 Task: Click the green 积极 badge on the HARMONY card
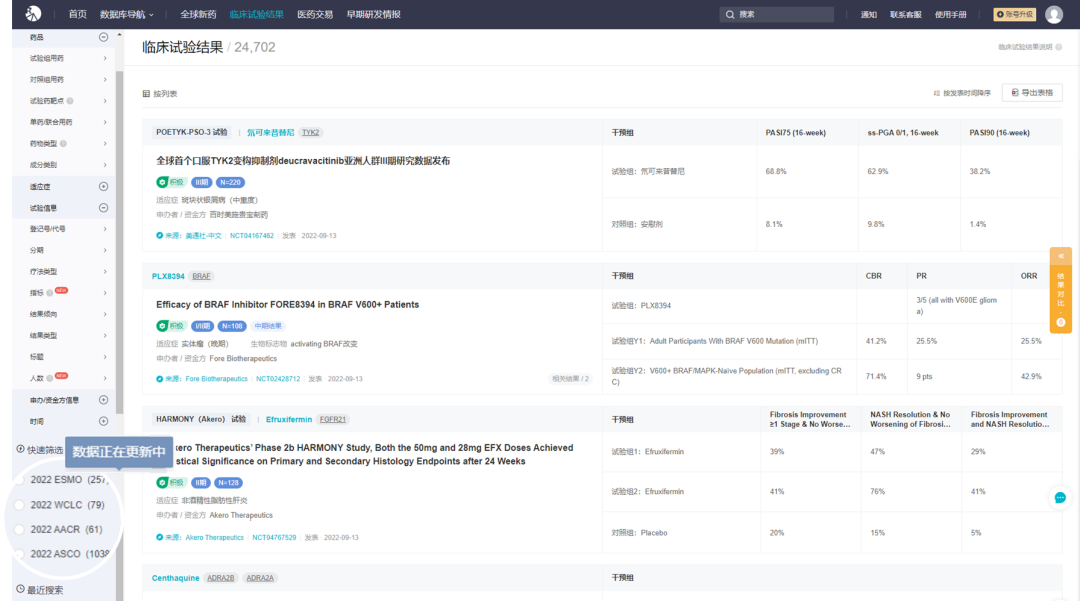tap(171, 483)
